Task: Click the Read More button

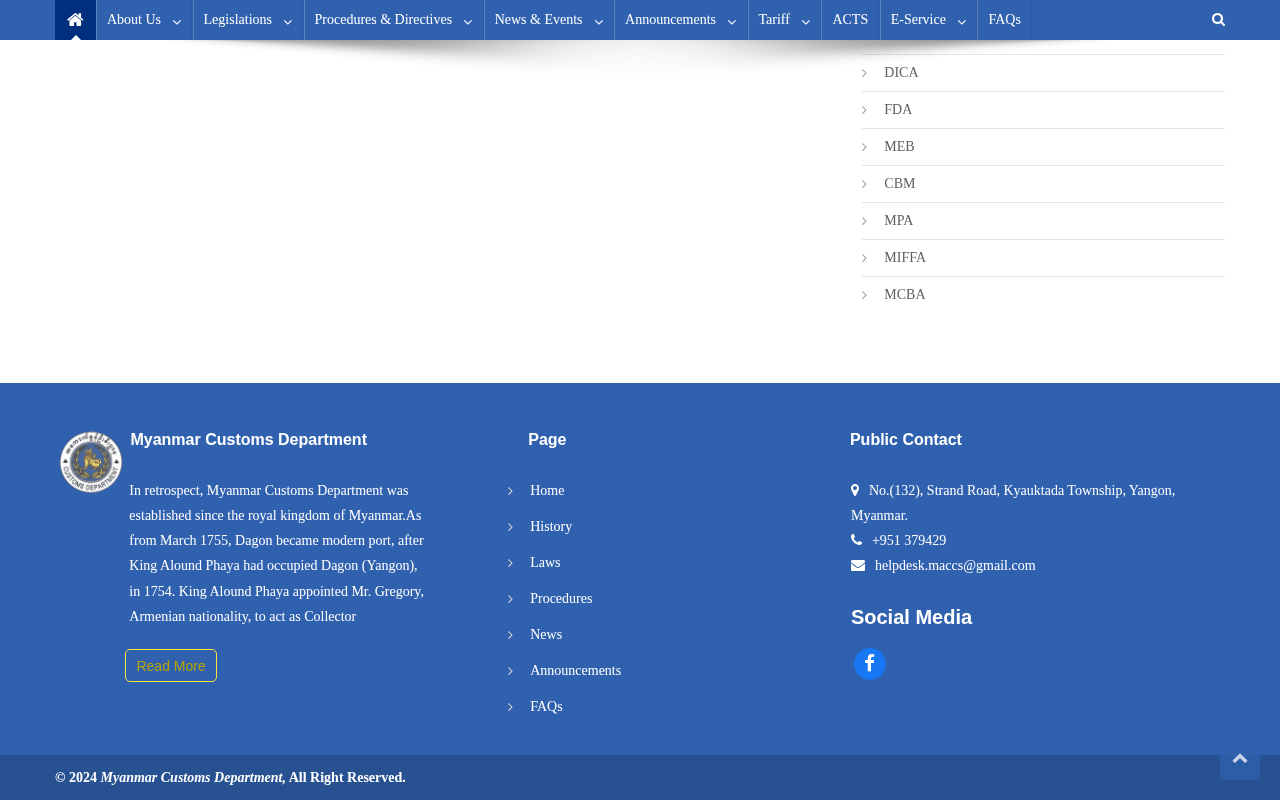Action: (171, 666)
